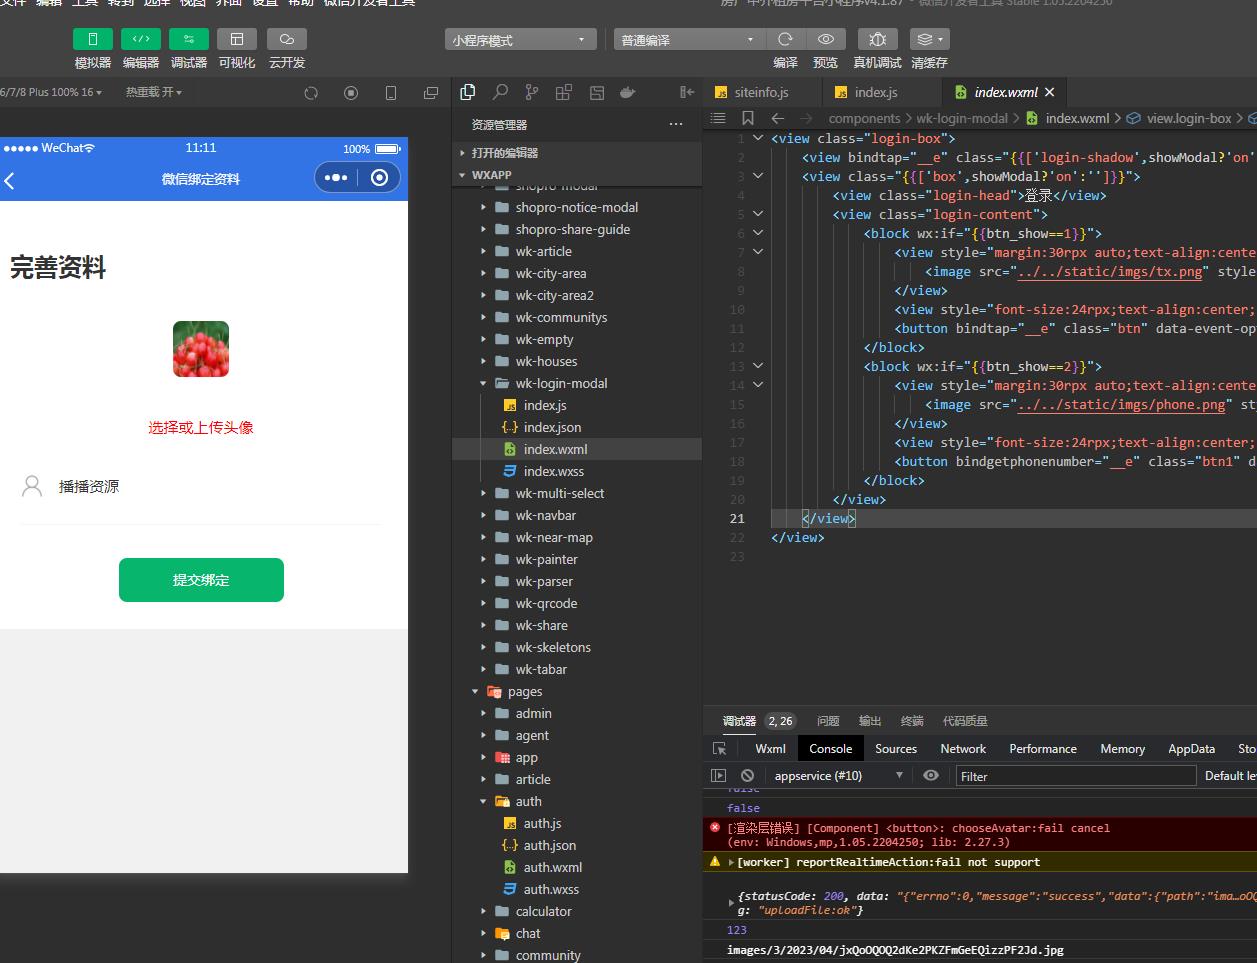This screenshot has width=1257, height=963.
Task: Expand the wk-navbar folder
Action: point(545,515)
